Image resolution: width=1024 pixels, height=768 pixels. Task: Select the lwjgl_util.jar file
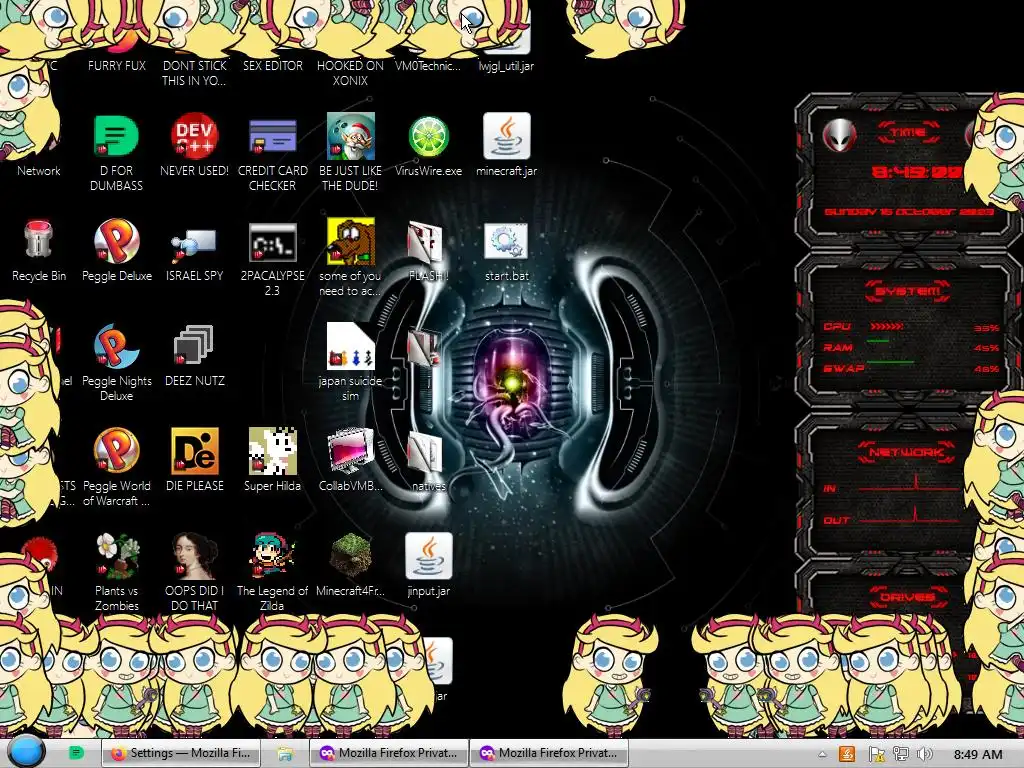point(506,66)
